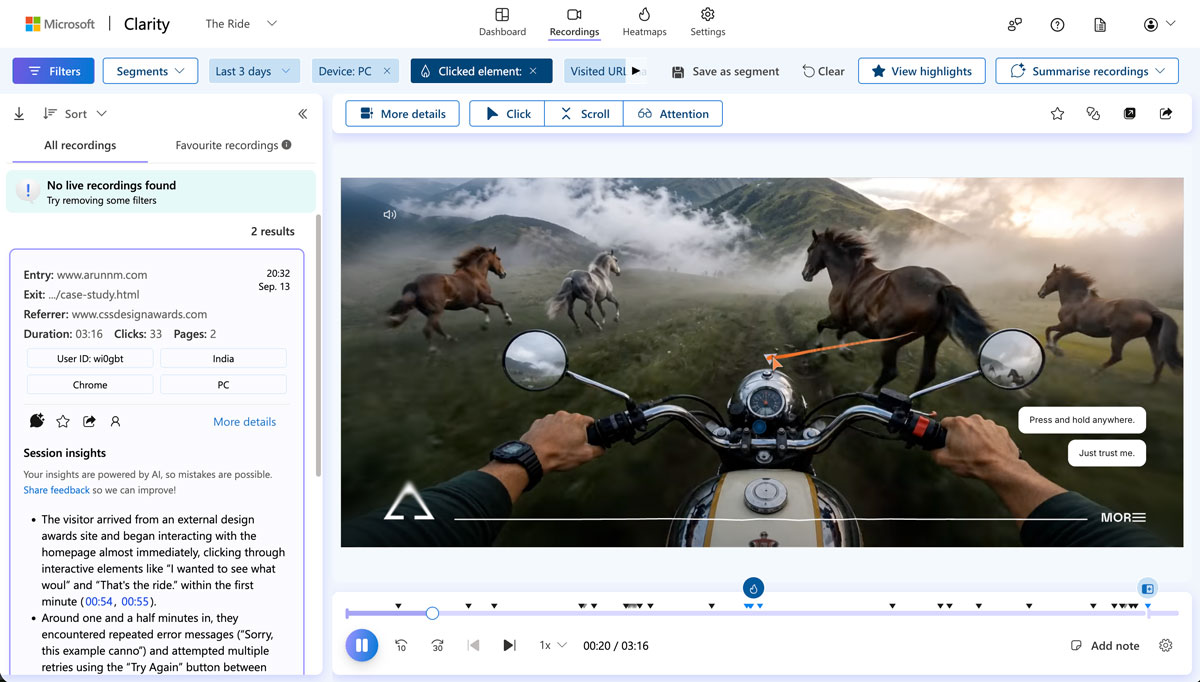Toggle the Scroll overlay

coord(584,114)
